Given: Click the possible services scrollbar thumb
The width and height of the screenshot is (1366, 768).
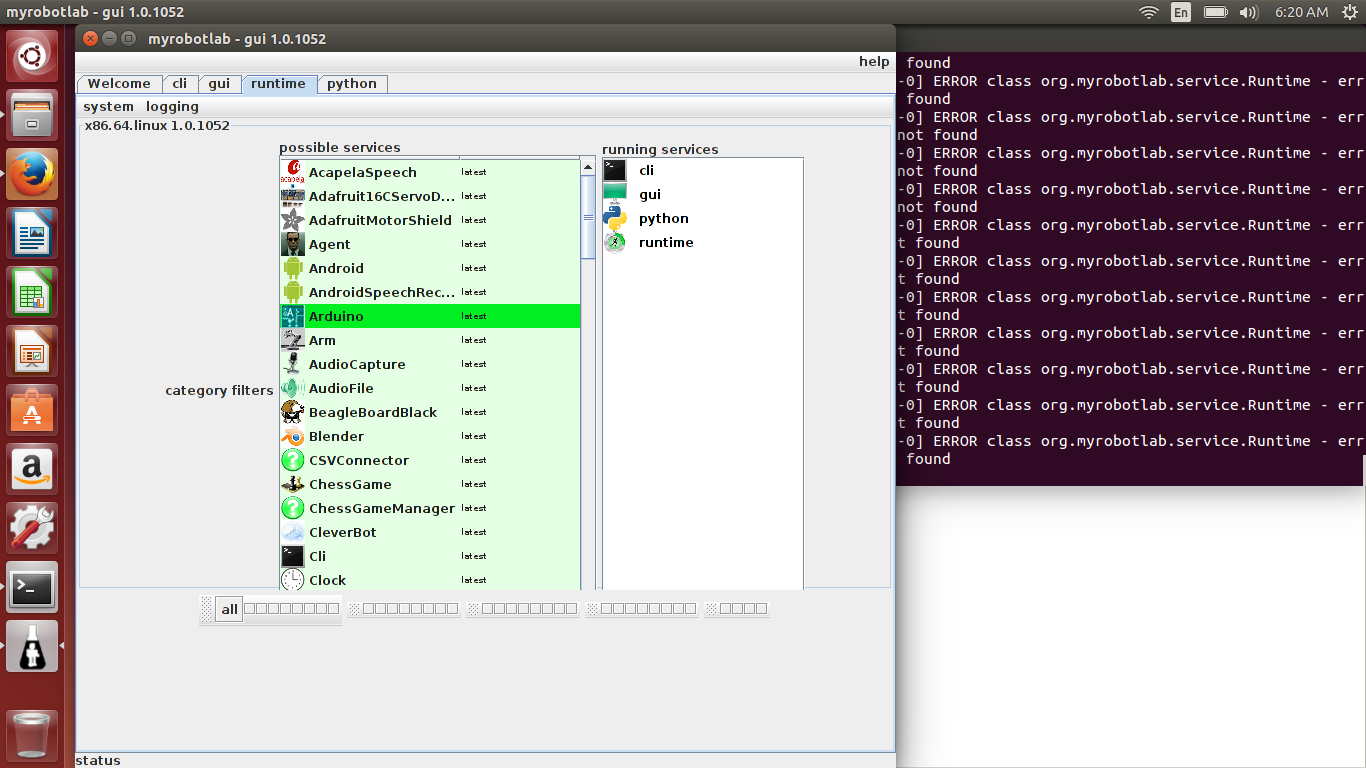Looking at the screenshot, I should pos(588,216).
